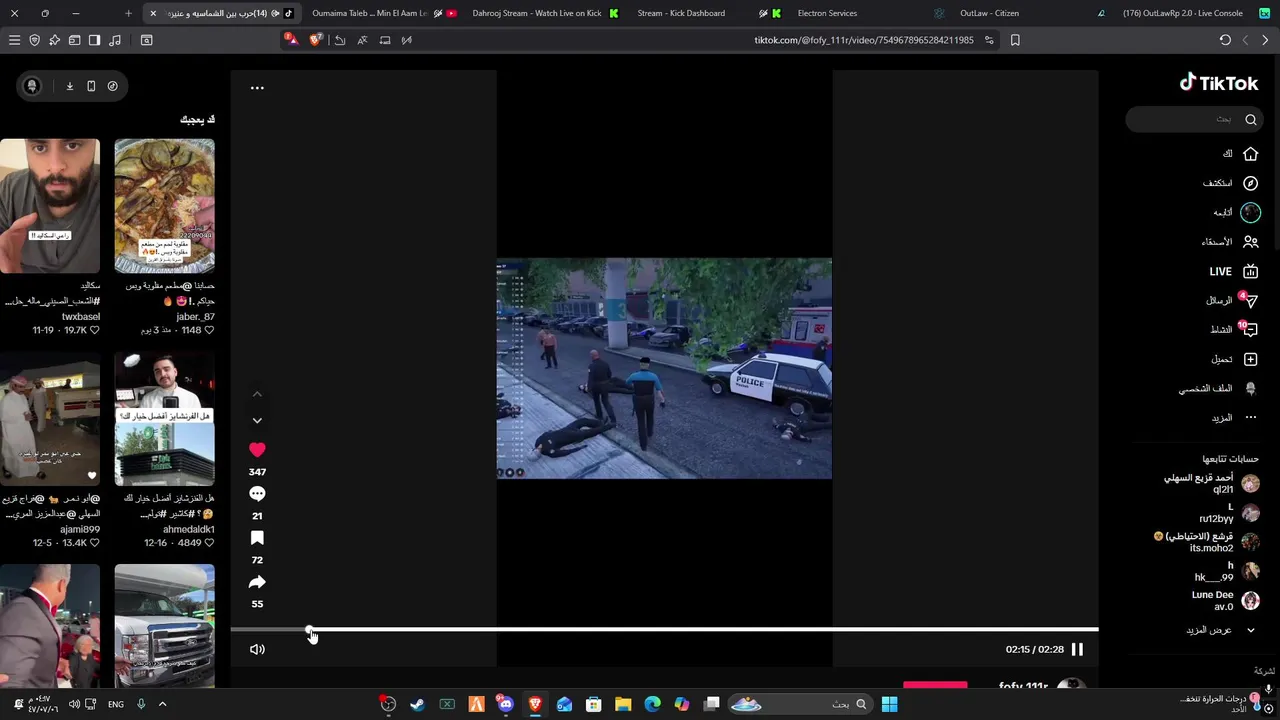Bookmark this page in address bar

coord(1015,40)
